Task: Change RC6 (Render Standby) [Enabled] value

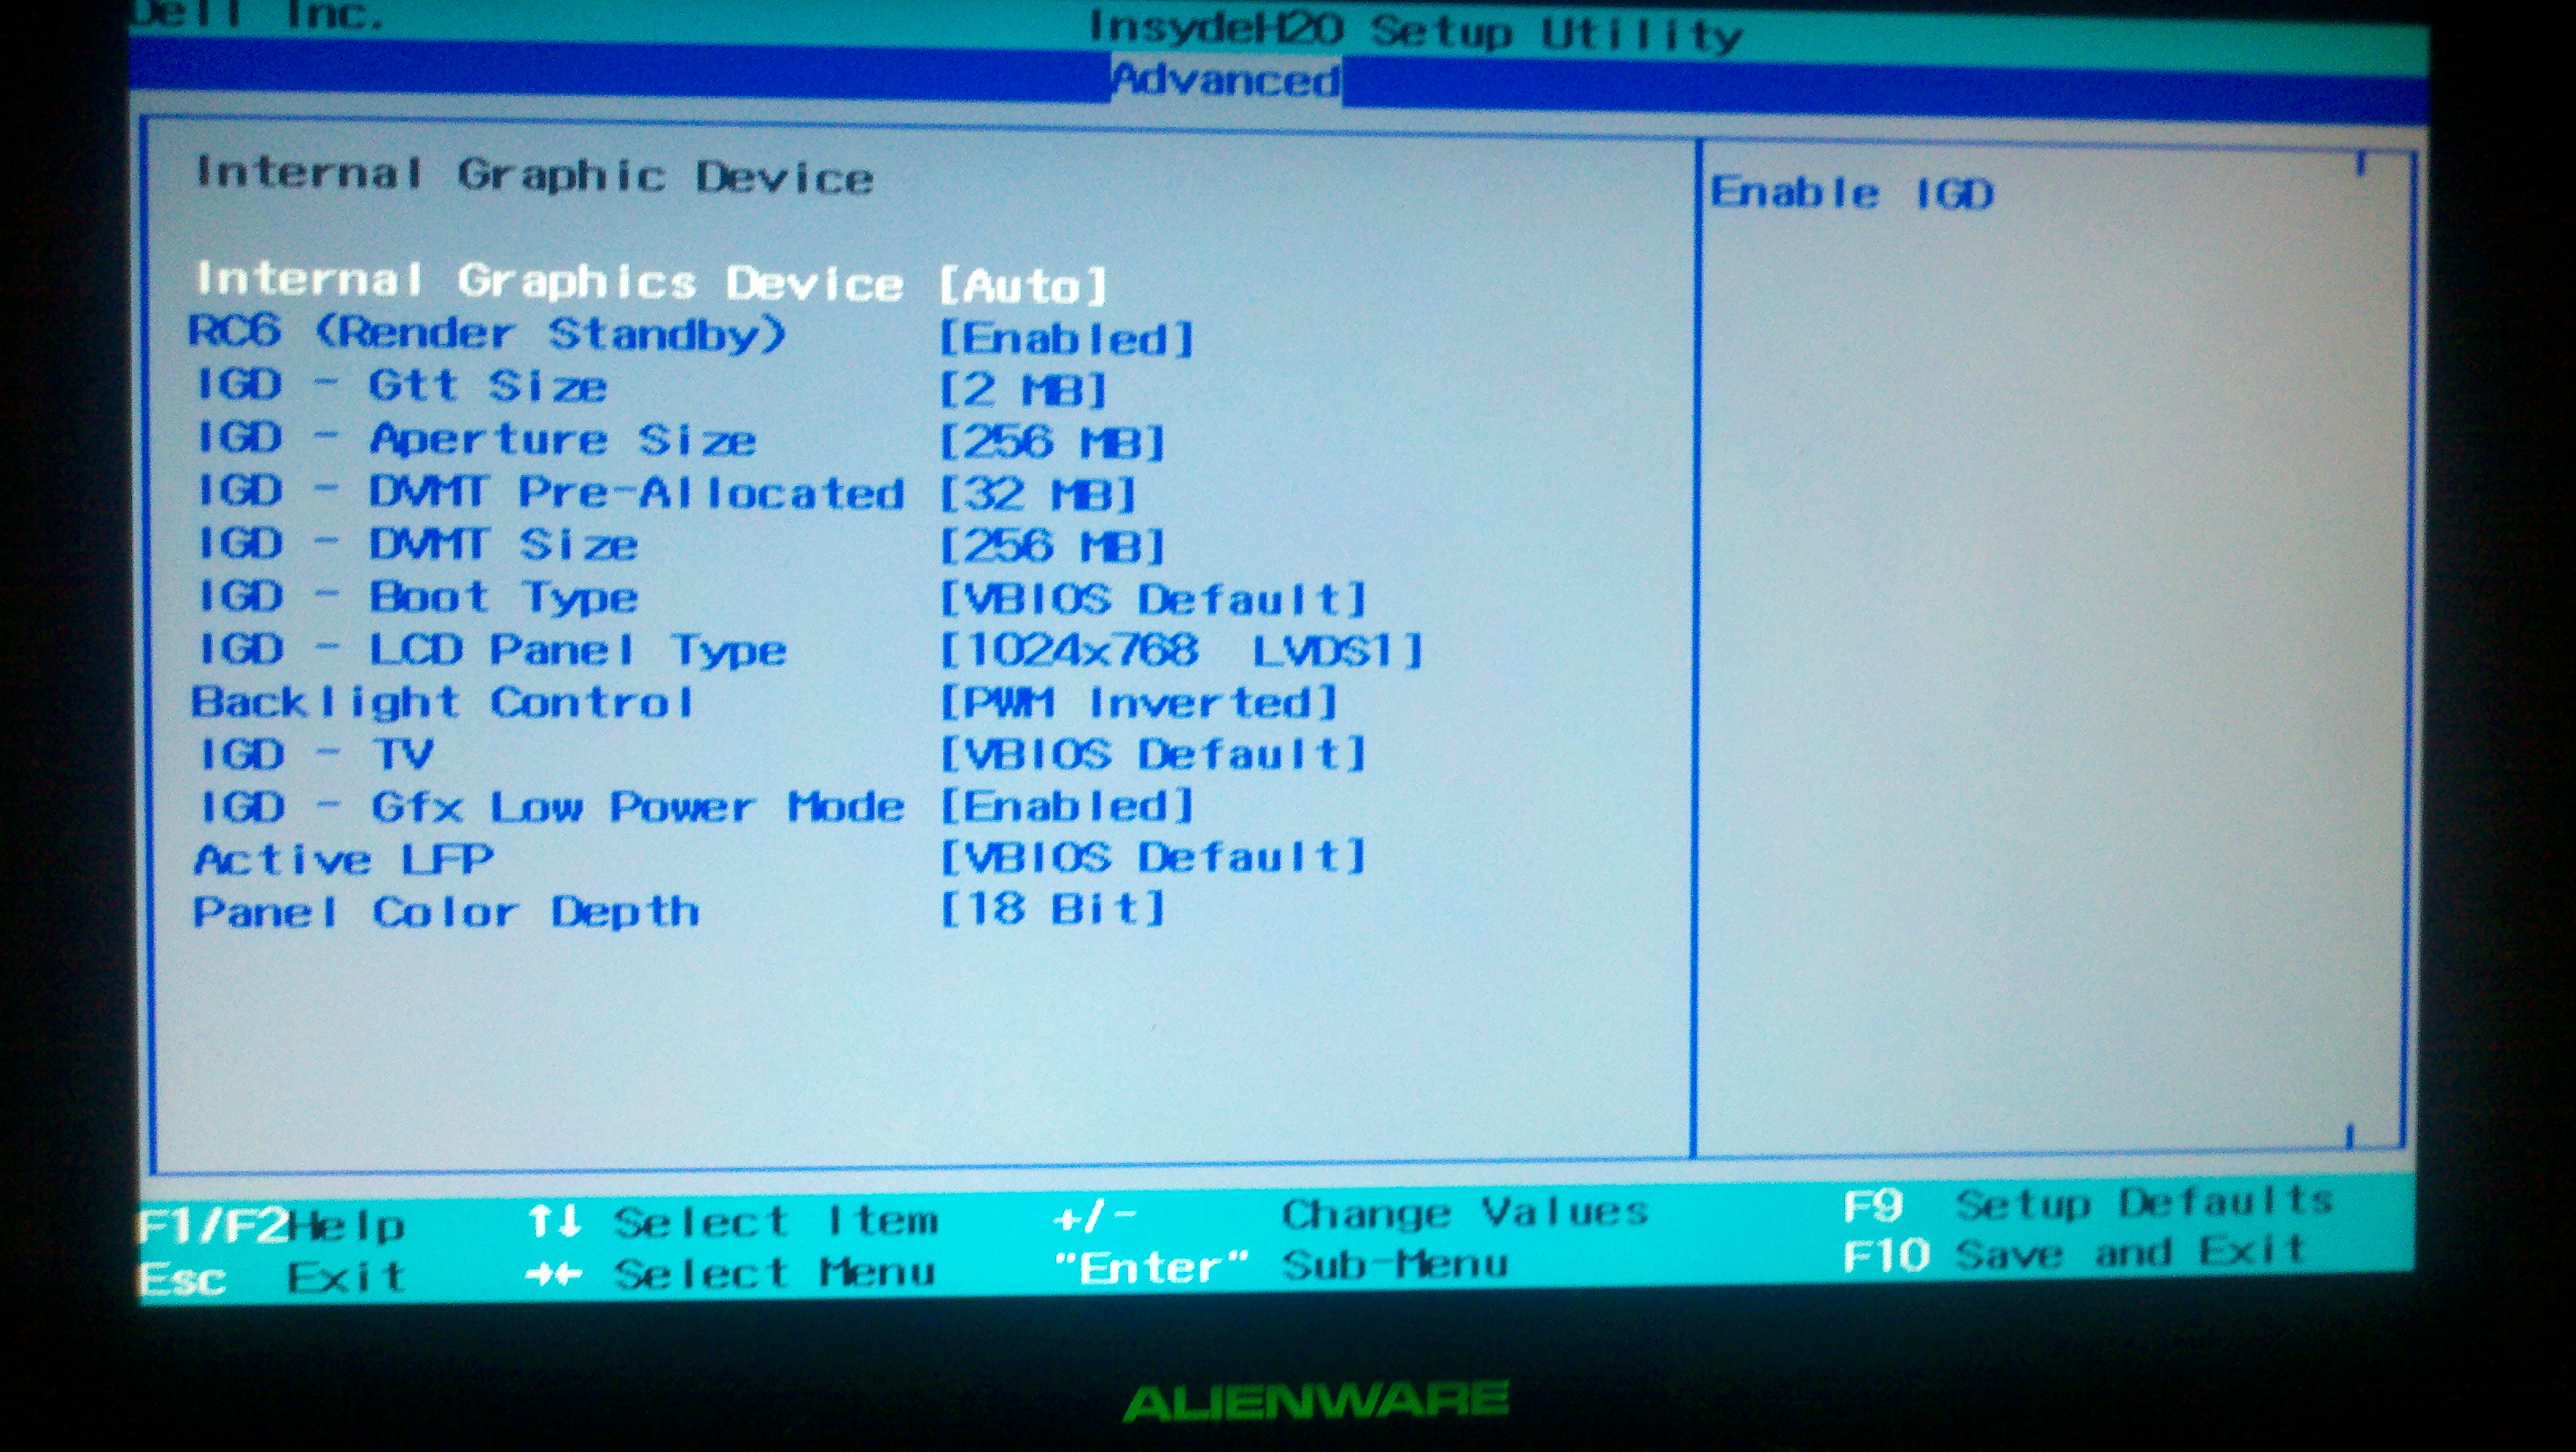Action: coord(1066,338)
